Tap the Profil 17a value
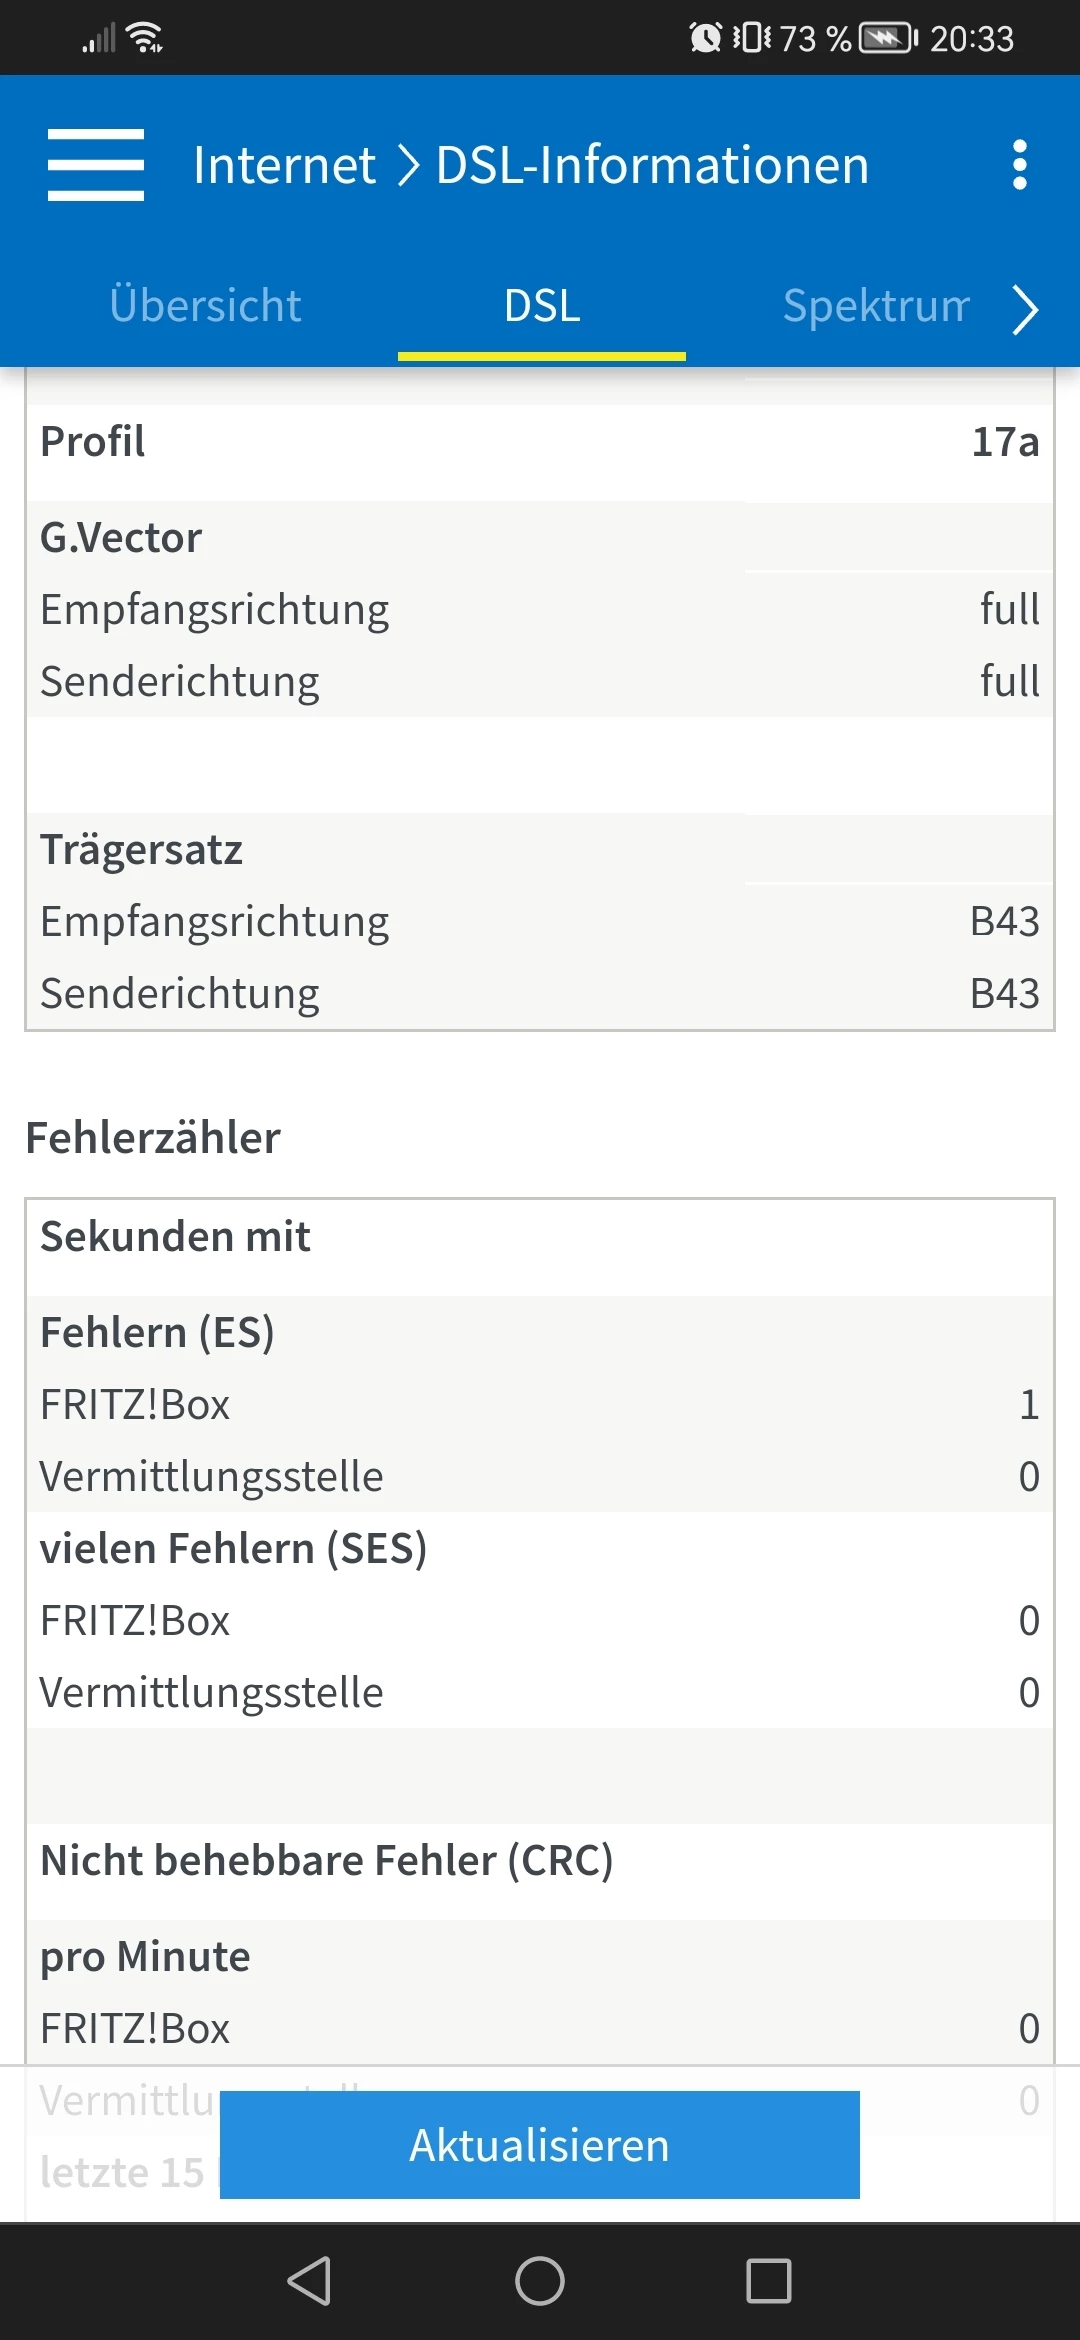The height and width of the screenshot is (2340, 1080). coord(1005,442)
